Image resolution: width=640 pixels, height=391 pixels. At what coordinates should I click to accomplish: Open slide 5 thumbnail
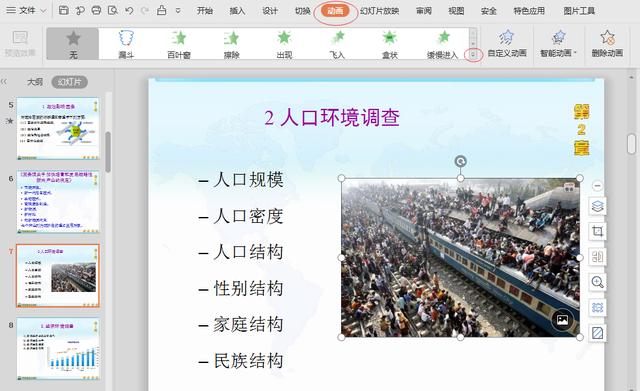58,129
